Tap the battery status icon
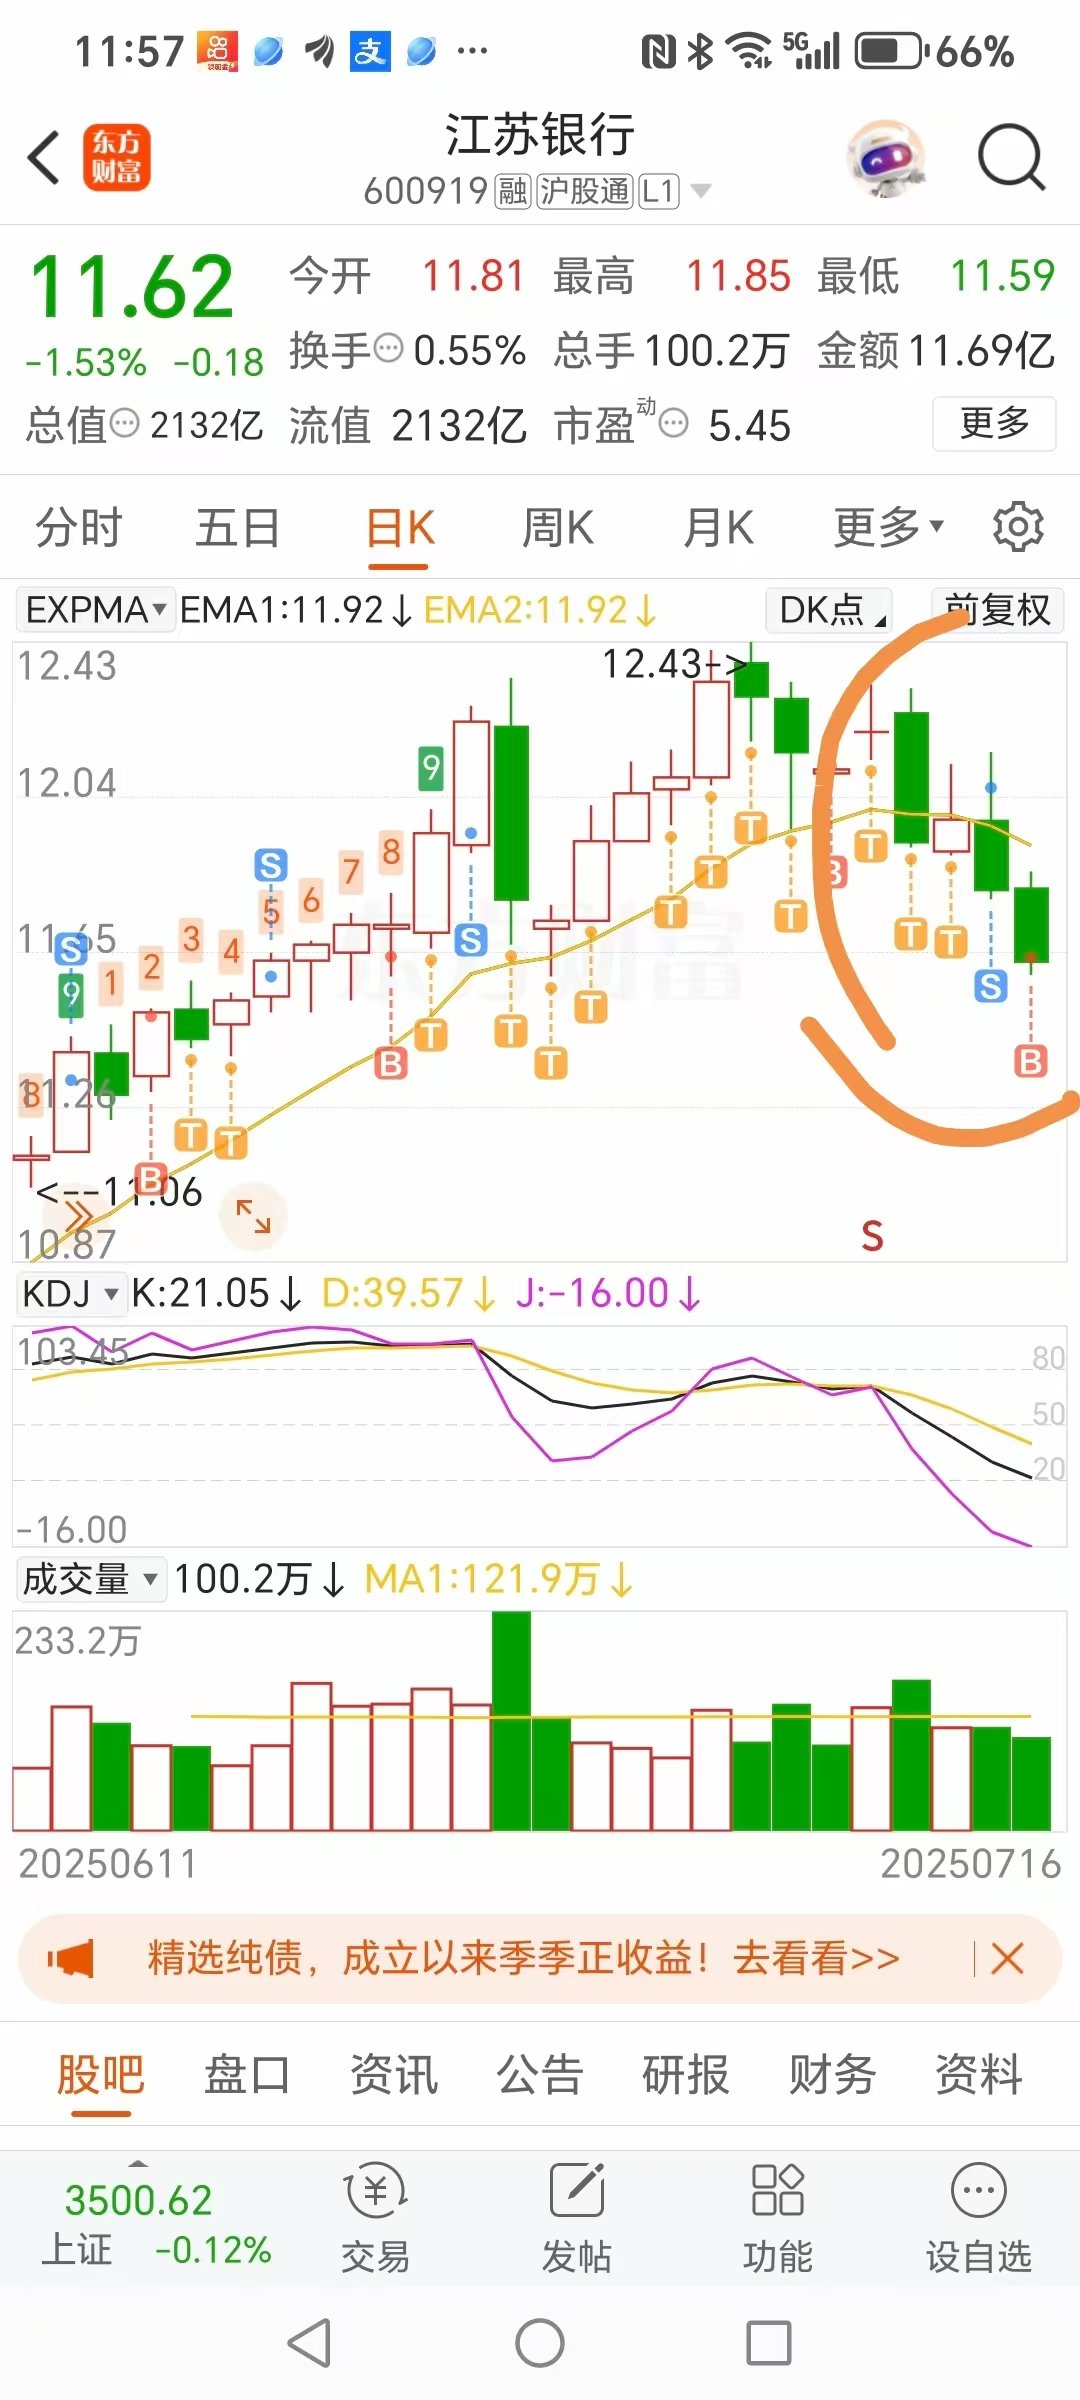 [890, 51]
